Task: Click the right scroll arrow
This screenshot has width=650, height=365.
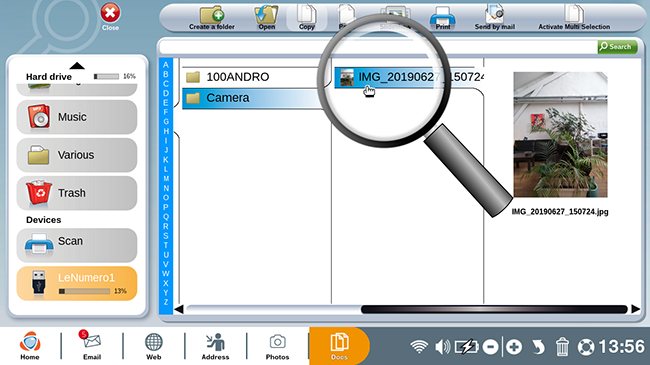Action: [635, 309]
